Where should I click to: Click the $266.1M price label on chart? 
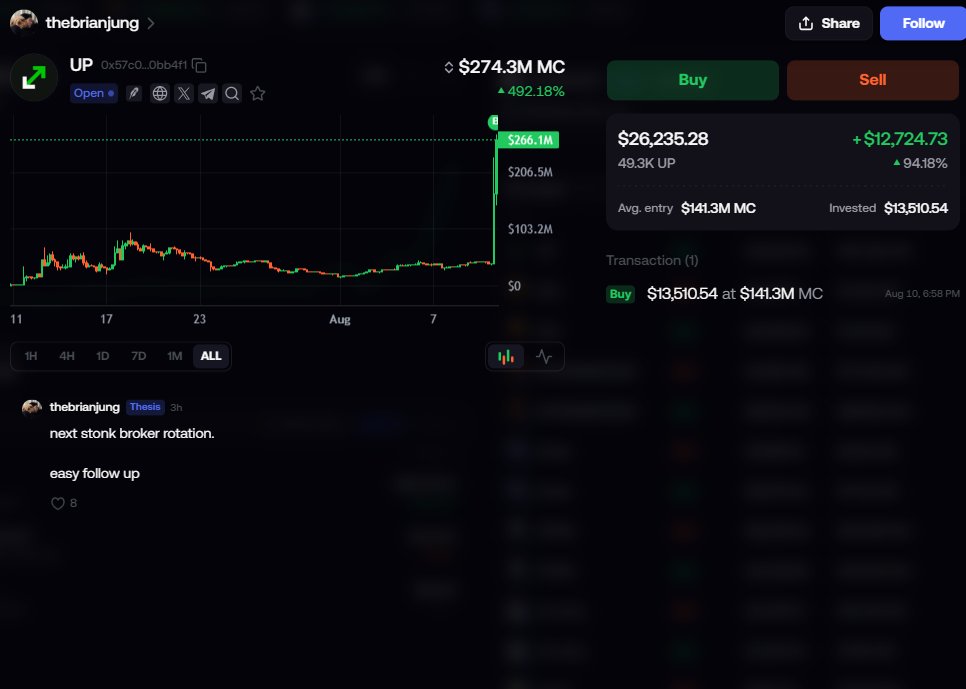click(529, 140)
